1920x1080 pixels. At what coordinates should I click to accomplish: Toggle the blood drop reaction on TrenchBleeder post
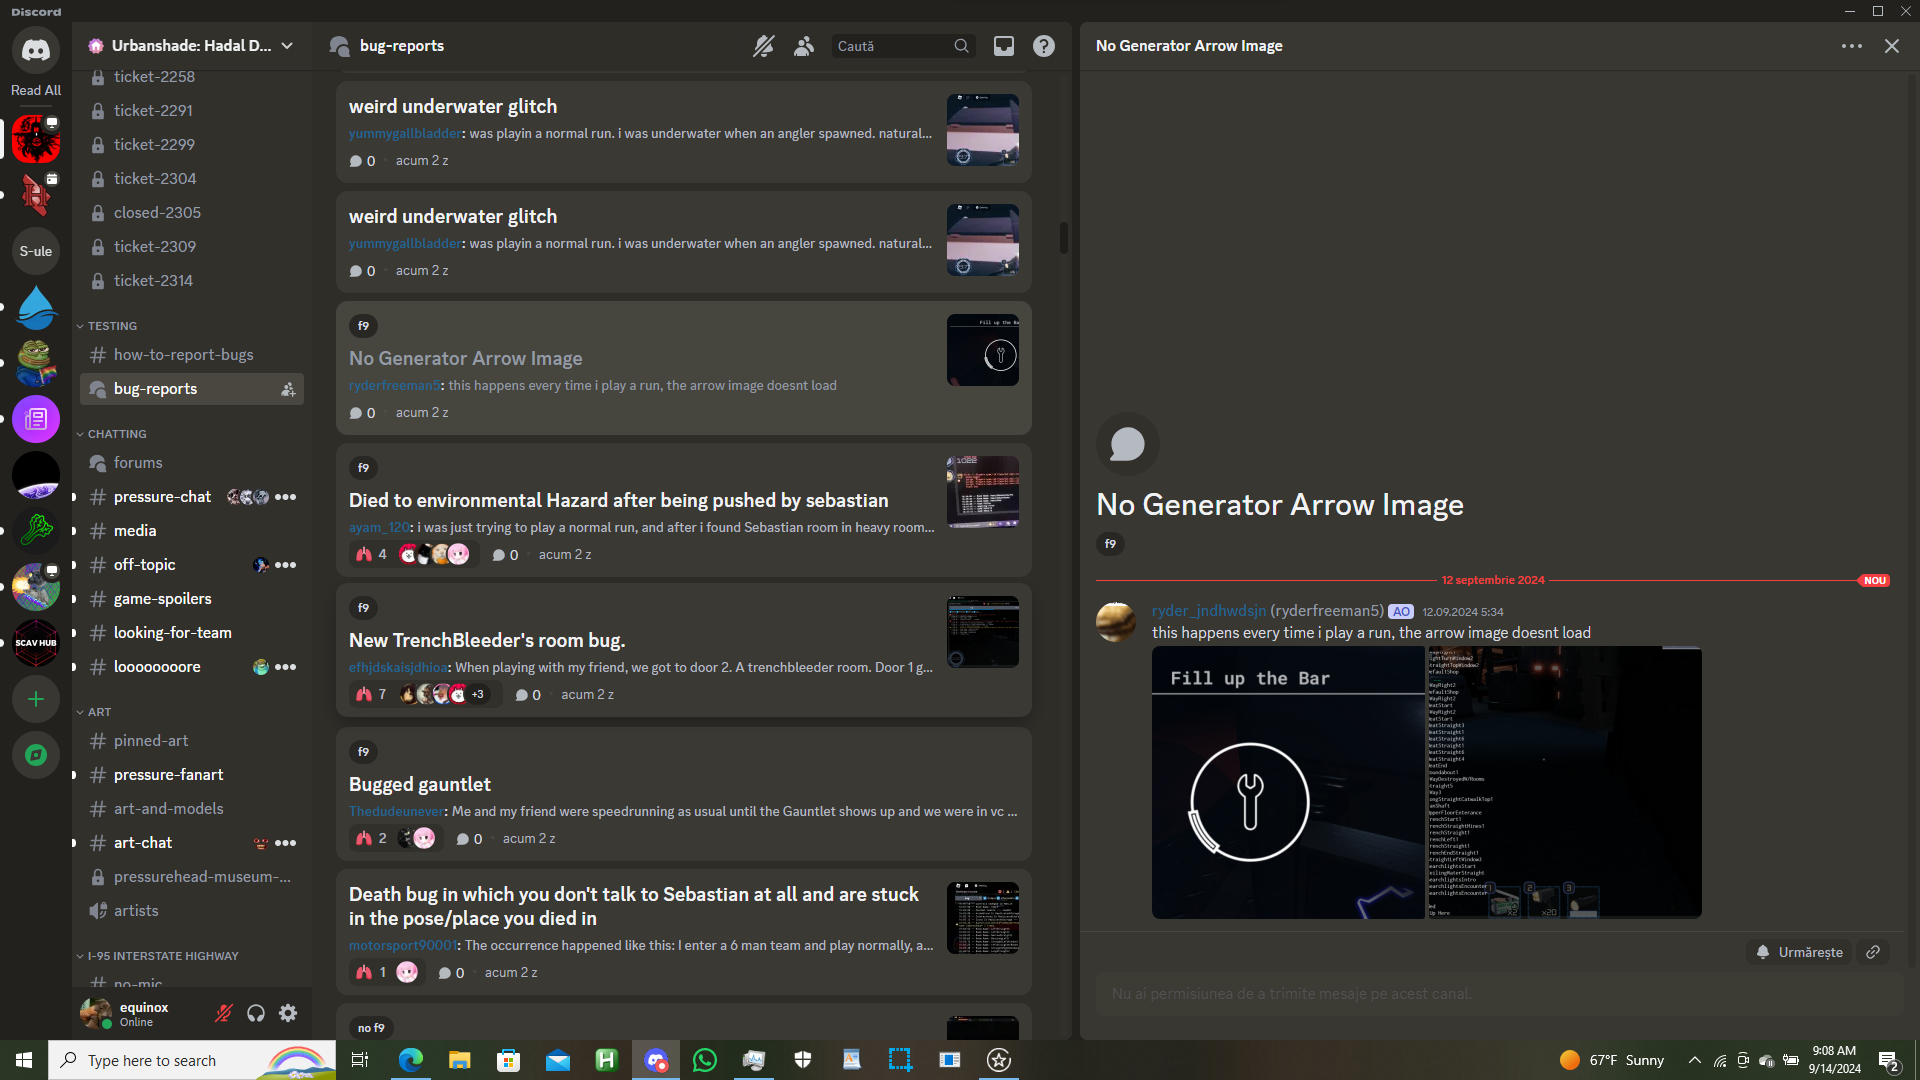tap(370, 694)
